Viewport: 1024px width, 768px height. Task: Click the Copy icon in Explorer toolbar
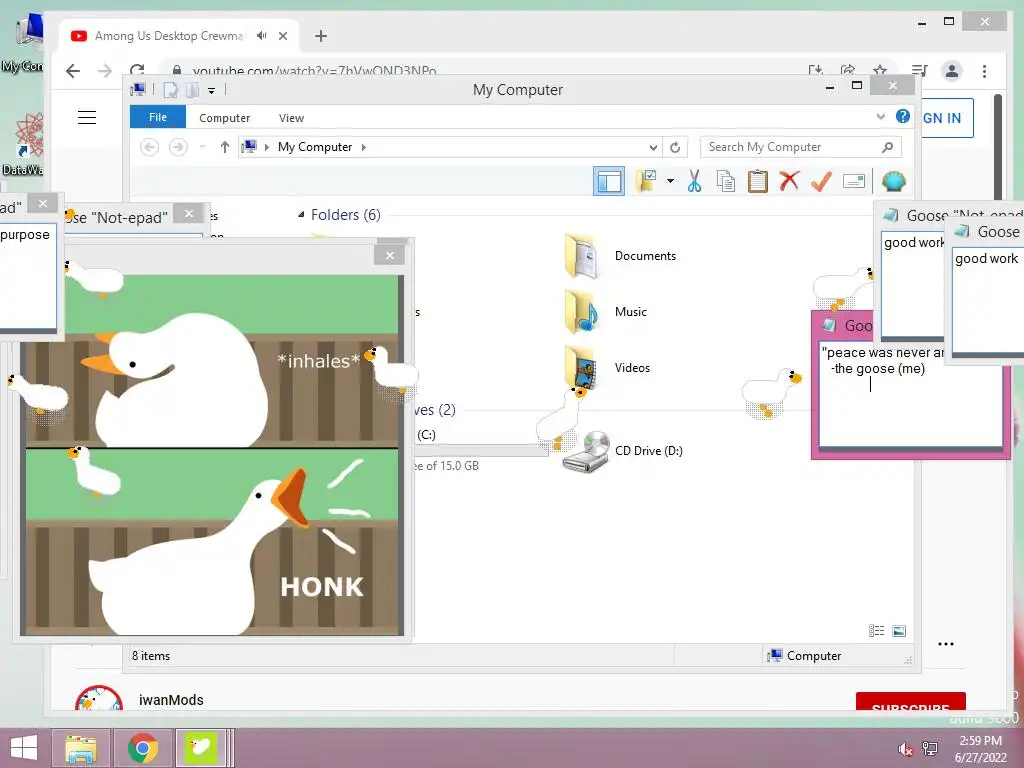pyautogui.click(x=726, y=181)
